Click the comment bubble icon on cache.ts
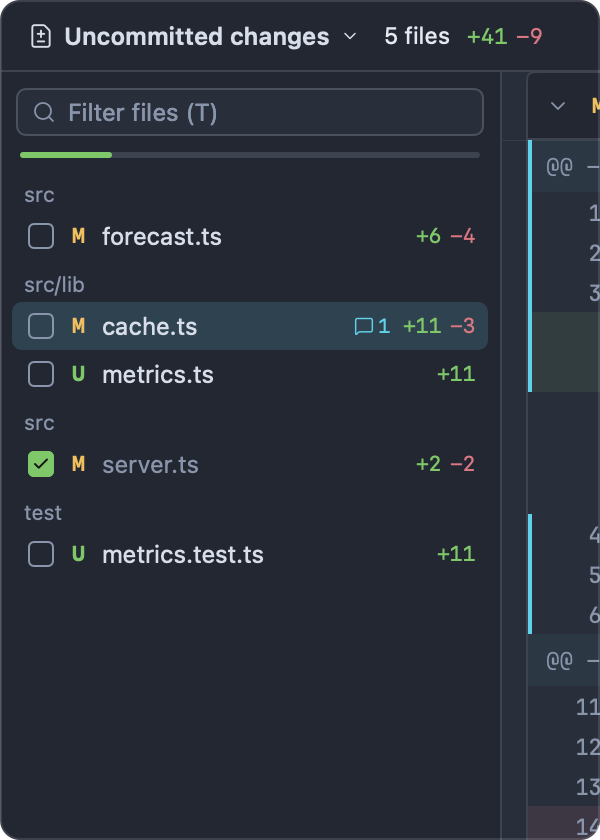Viewport: 600px width, 840px height. pyautogui.click(x=364, y=326)
